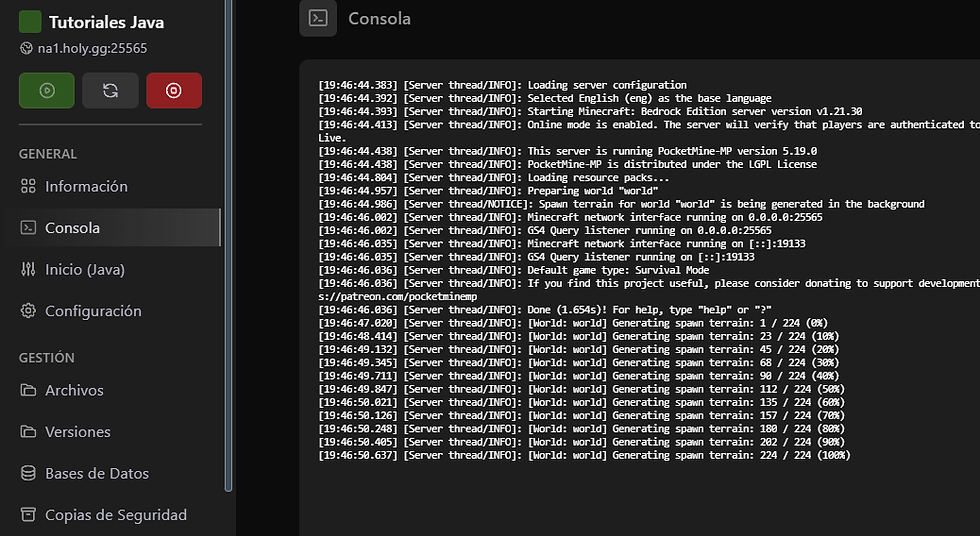This screenshot has width=980, height=536.
Task: Click spawn terrain line 135 / 224 (60%)
Action: coord(582,402)
